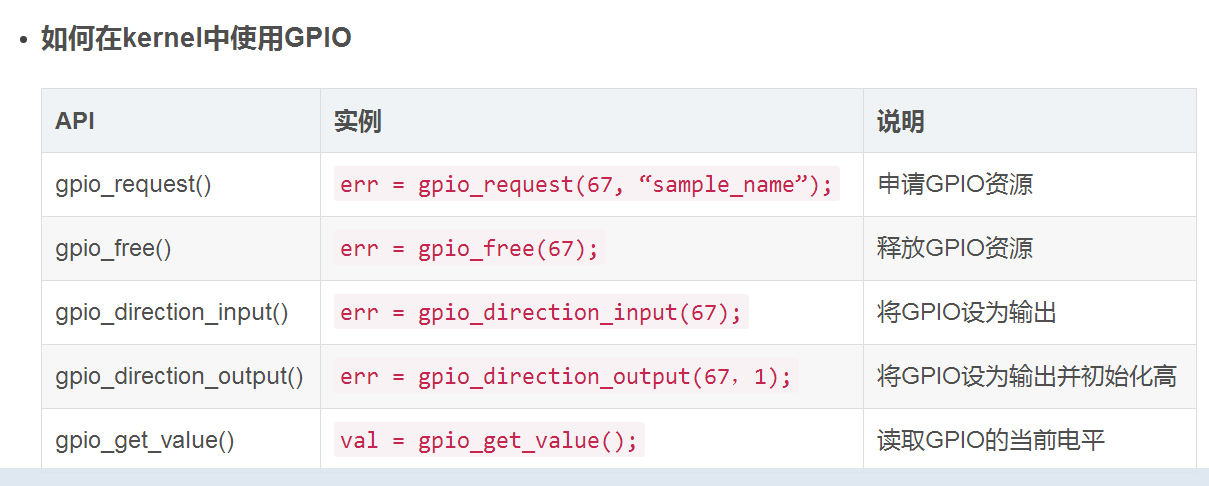Click the 读取GPIO的当前电平 description
This screenshot has height=486, width=1209.
[x=991, y=441]
